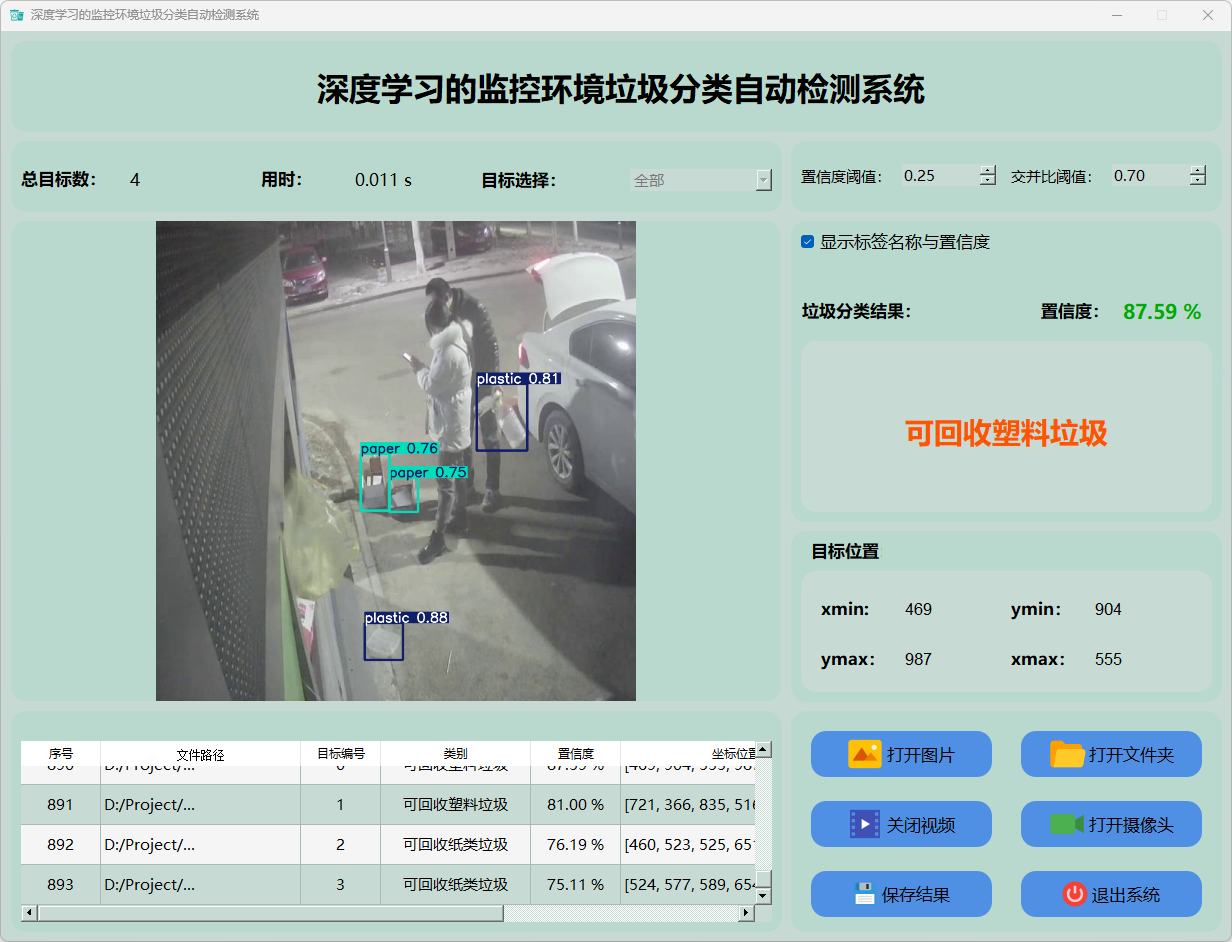The width and height of the screenshot is (1232, 942).
Task: Click the 75.11 % confidence cell
Action: (x=576, y=885)
